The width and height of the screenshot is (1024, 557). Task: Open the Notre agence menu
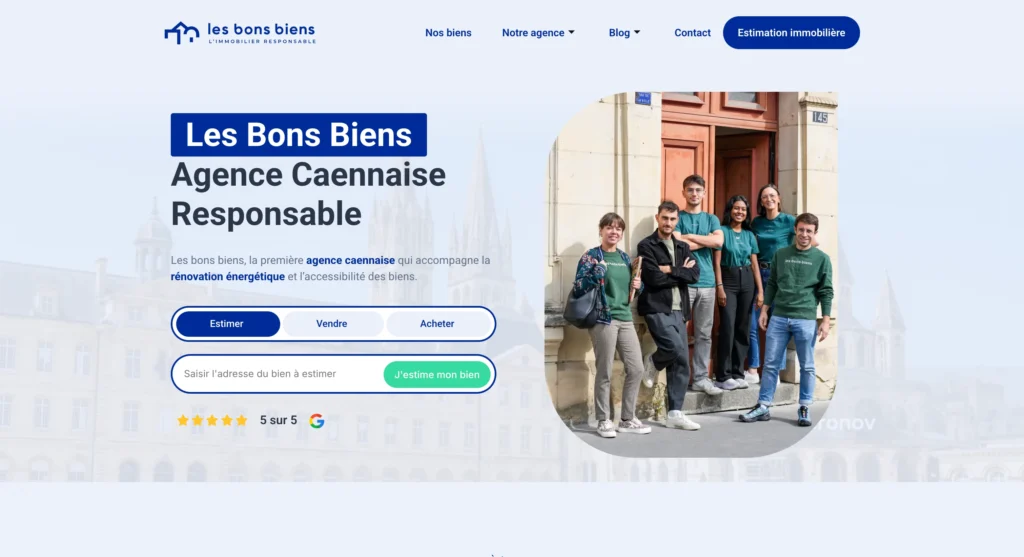pyautogui.click(x=538, y=33)
